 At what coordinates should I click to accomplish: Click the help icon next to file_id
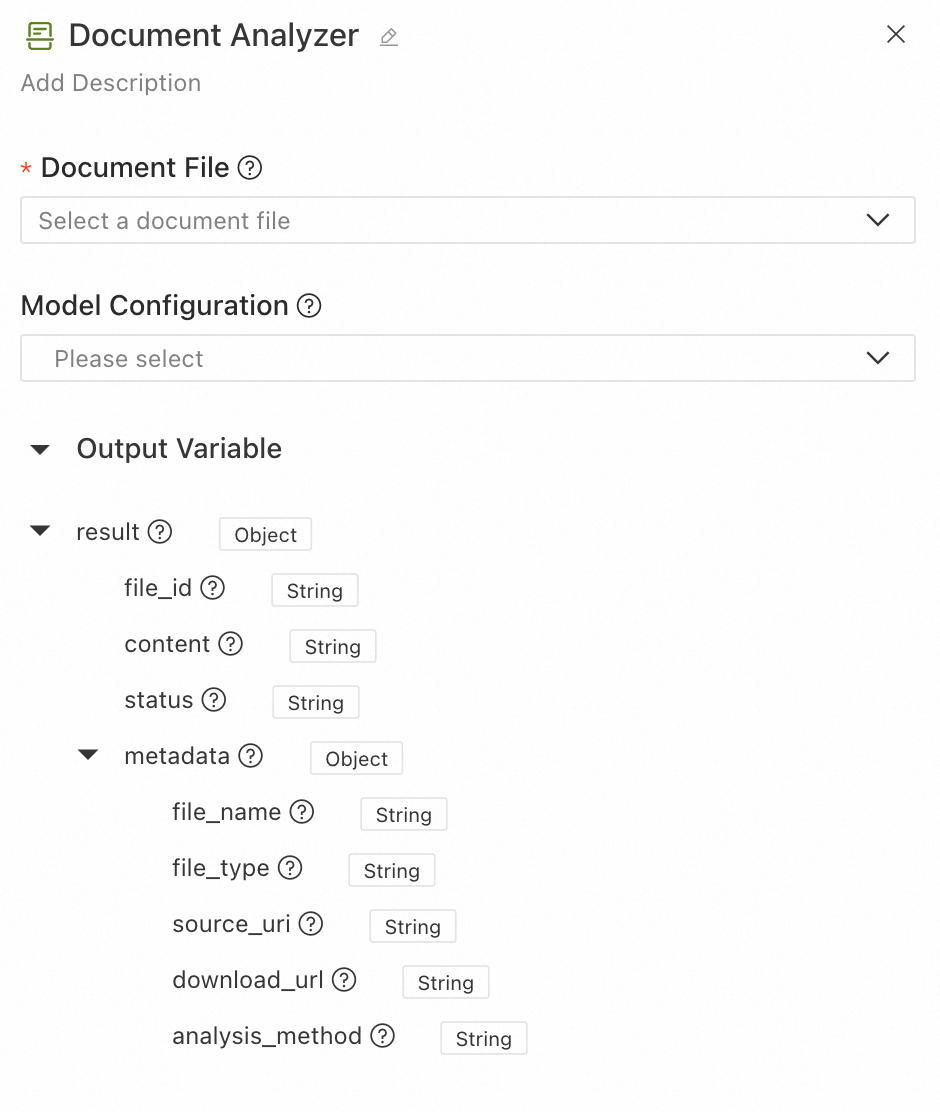point(213,588)
